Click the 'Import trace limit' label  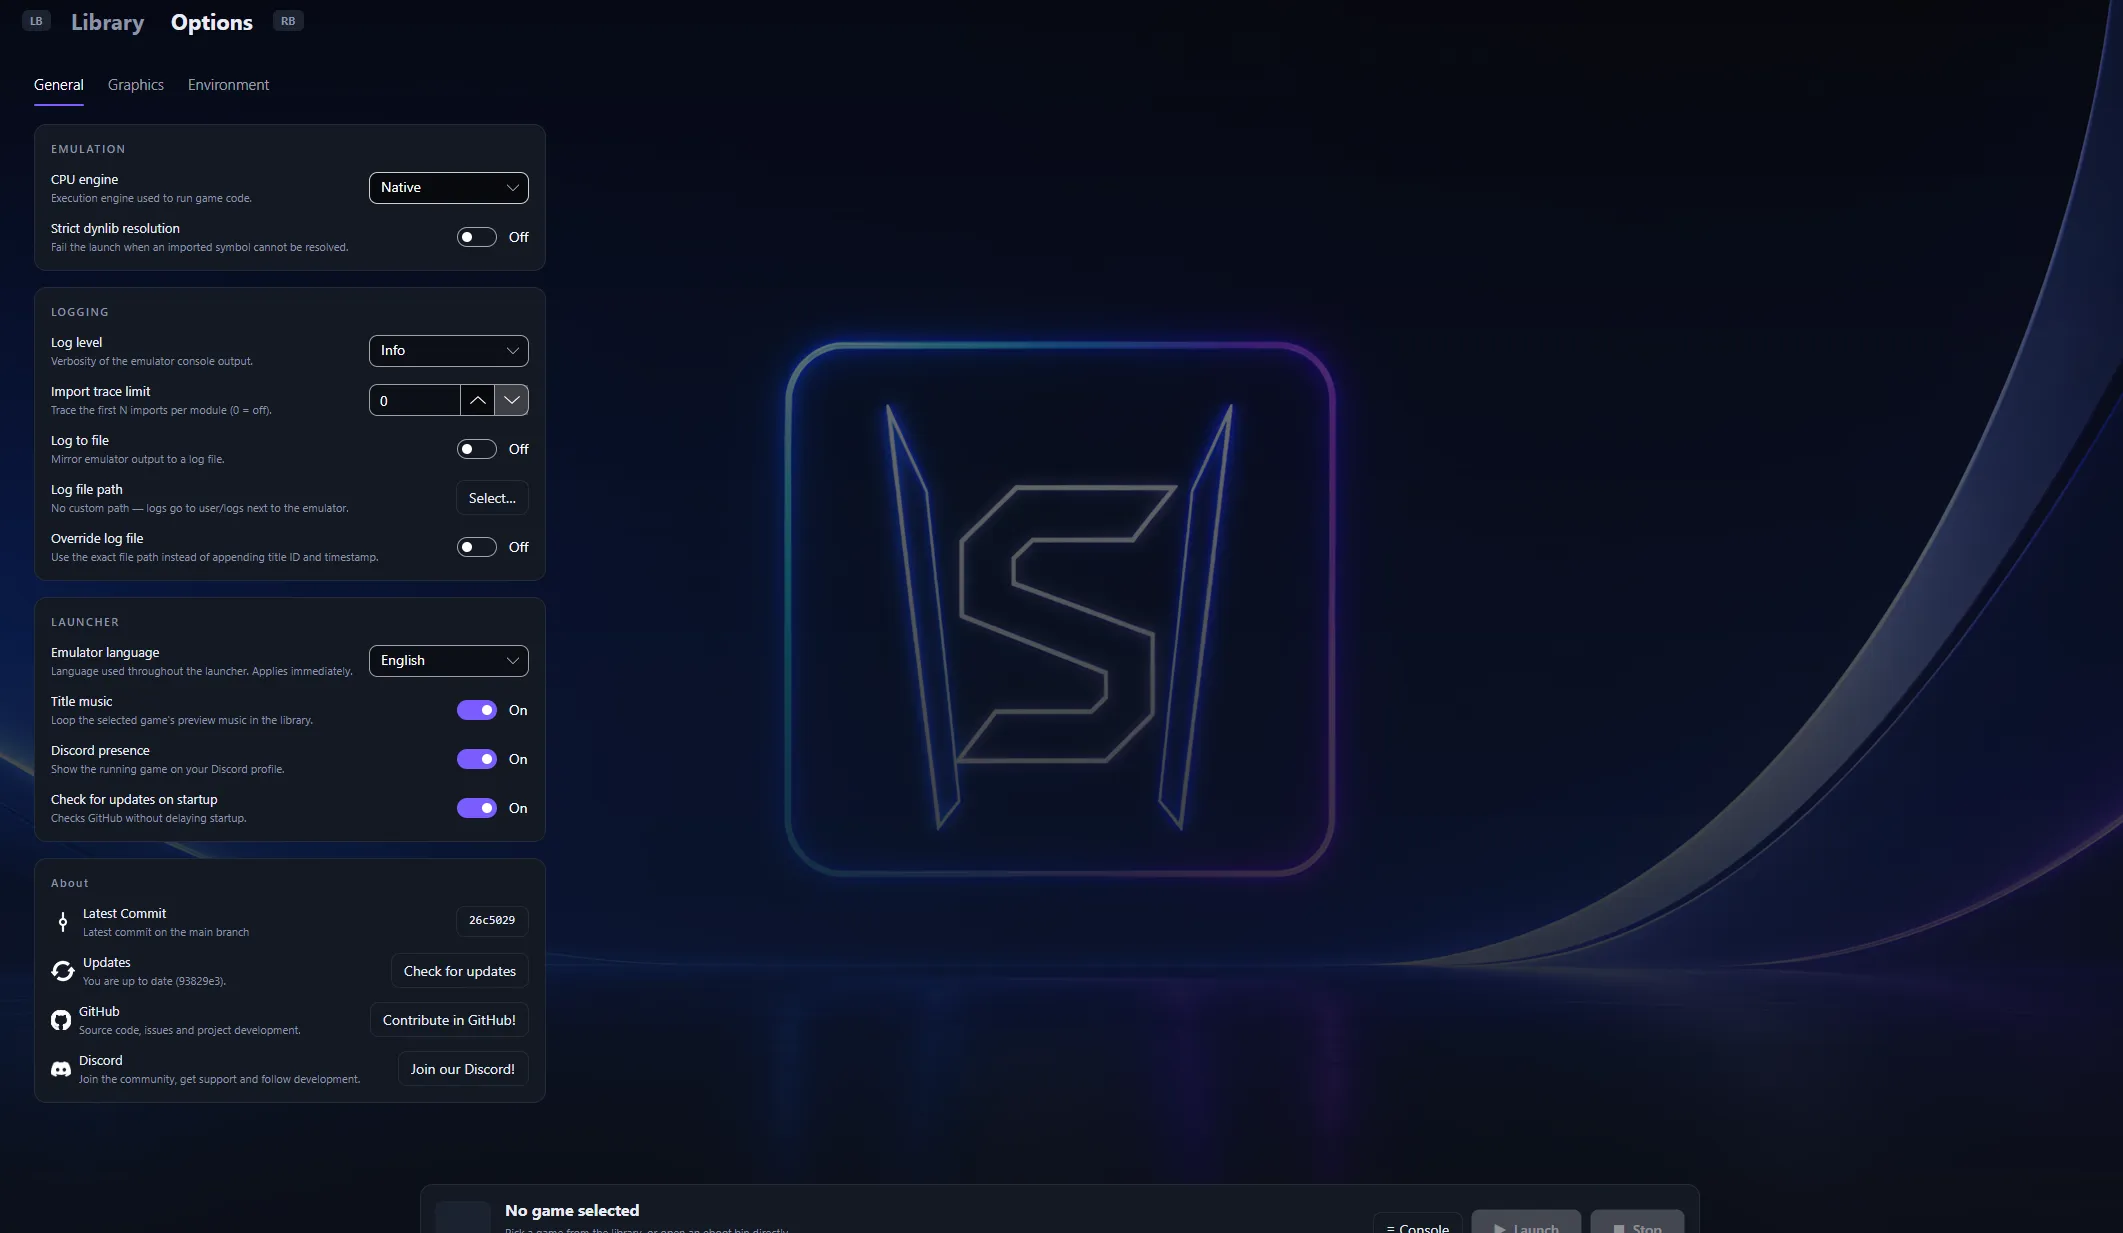pos(101,391)
